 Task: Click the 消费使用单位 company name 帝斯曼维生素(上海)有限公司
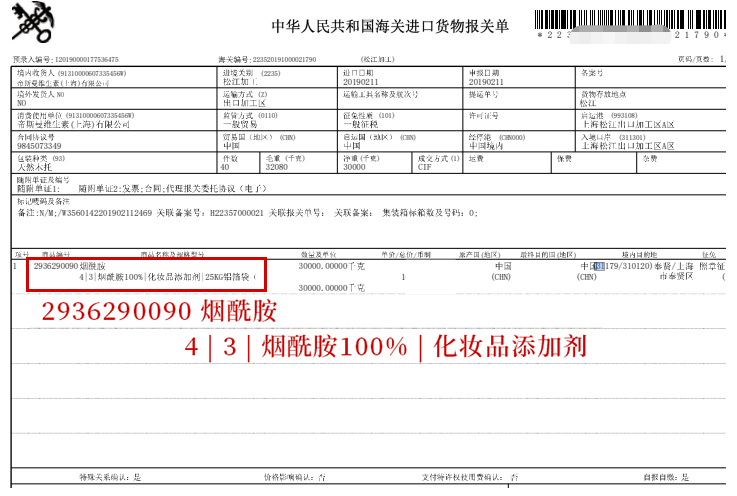pos(73,125)
